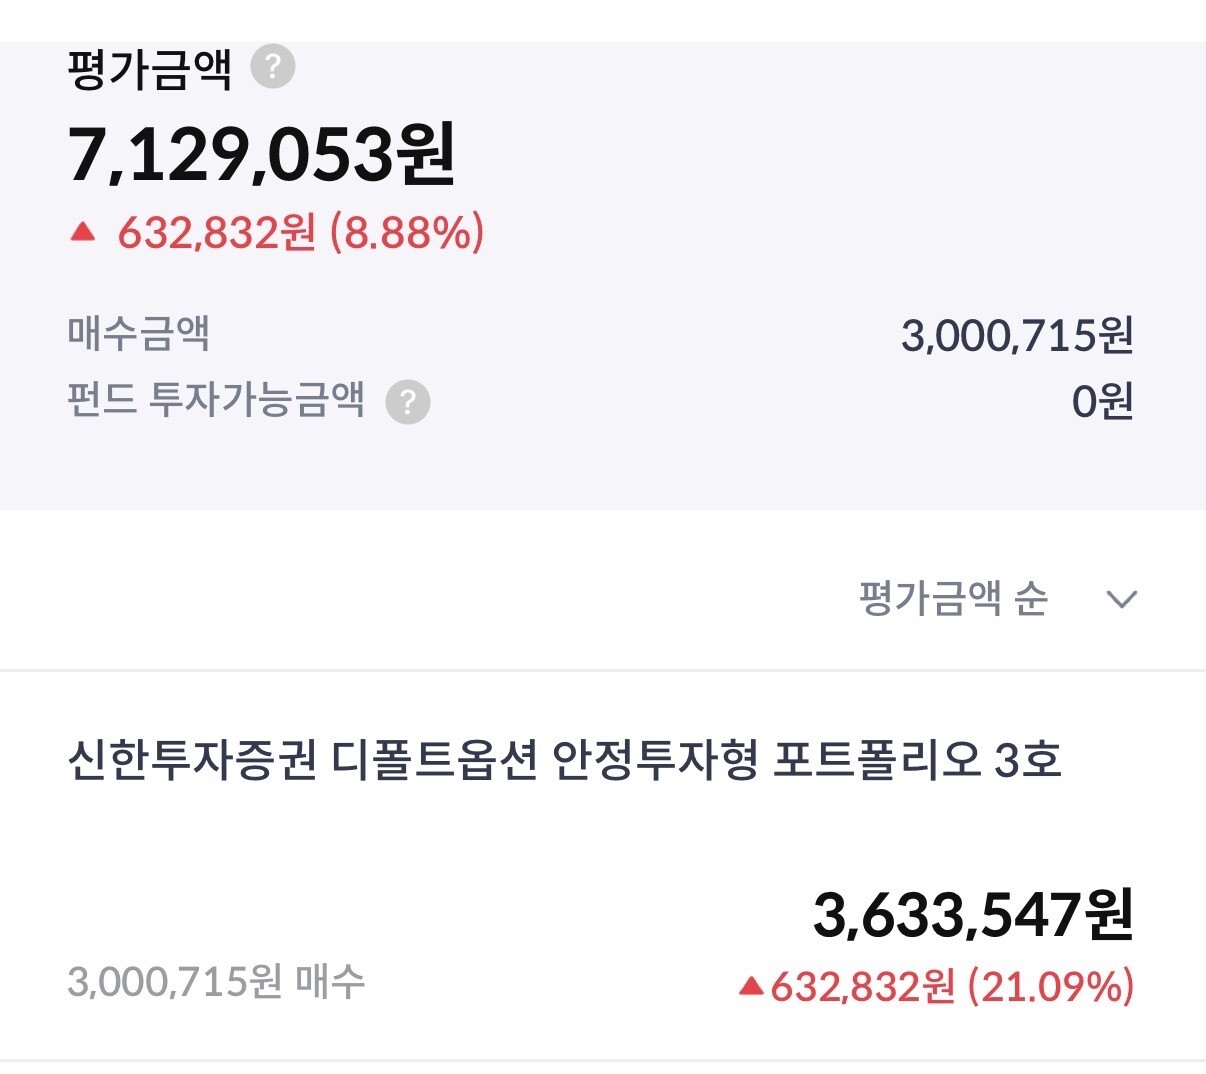The width and height of the screenshot is (1206, 1074).
Task: Click the red up-triangle next to 632,832원 (21.09%)
Action: tap(751, 987)
